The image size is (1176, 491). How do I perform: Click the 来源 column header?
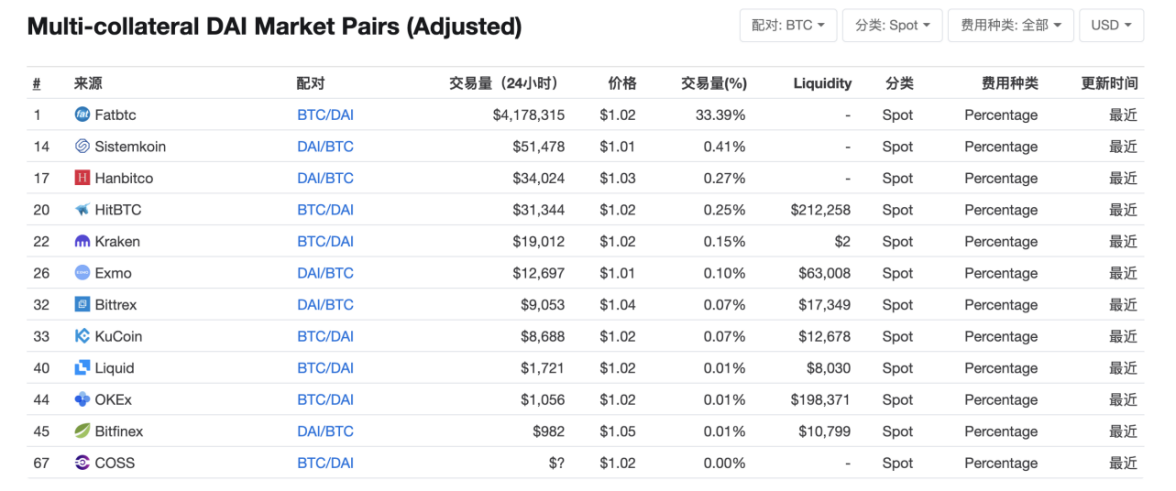(x=88, y=83)
